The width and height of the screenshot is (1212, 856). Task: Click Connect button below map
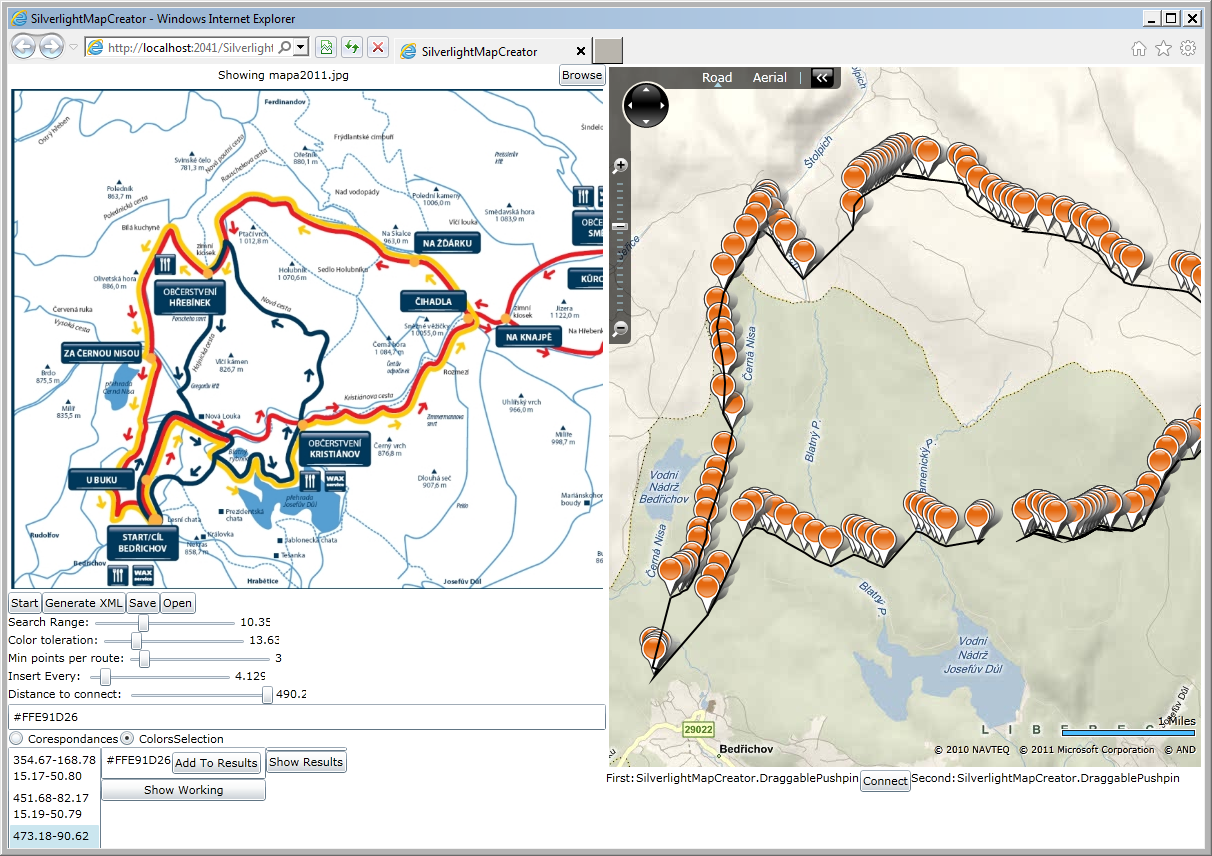(885, 781)
